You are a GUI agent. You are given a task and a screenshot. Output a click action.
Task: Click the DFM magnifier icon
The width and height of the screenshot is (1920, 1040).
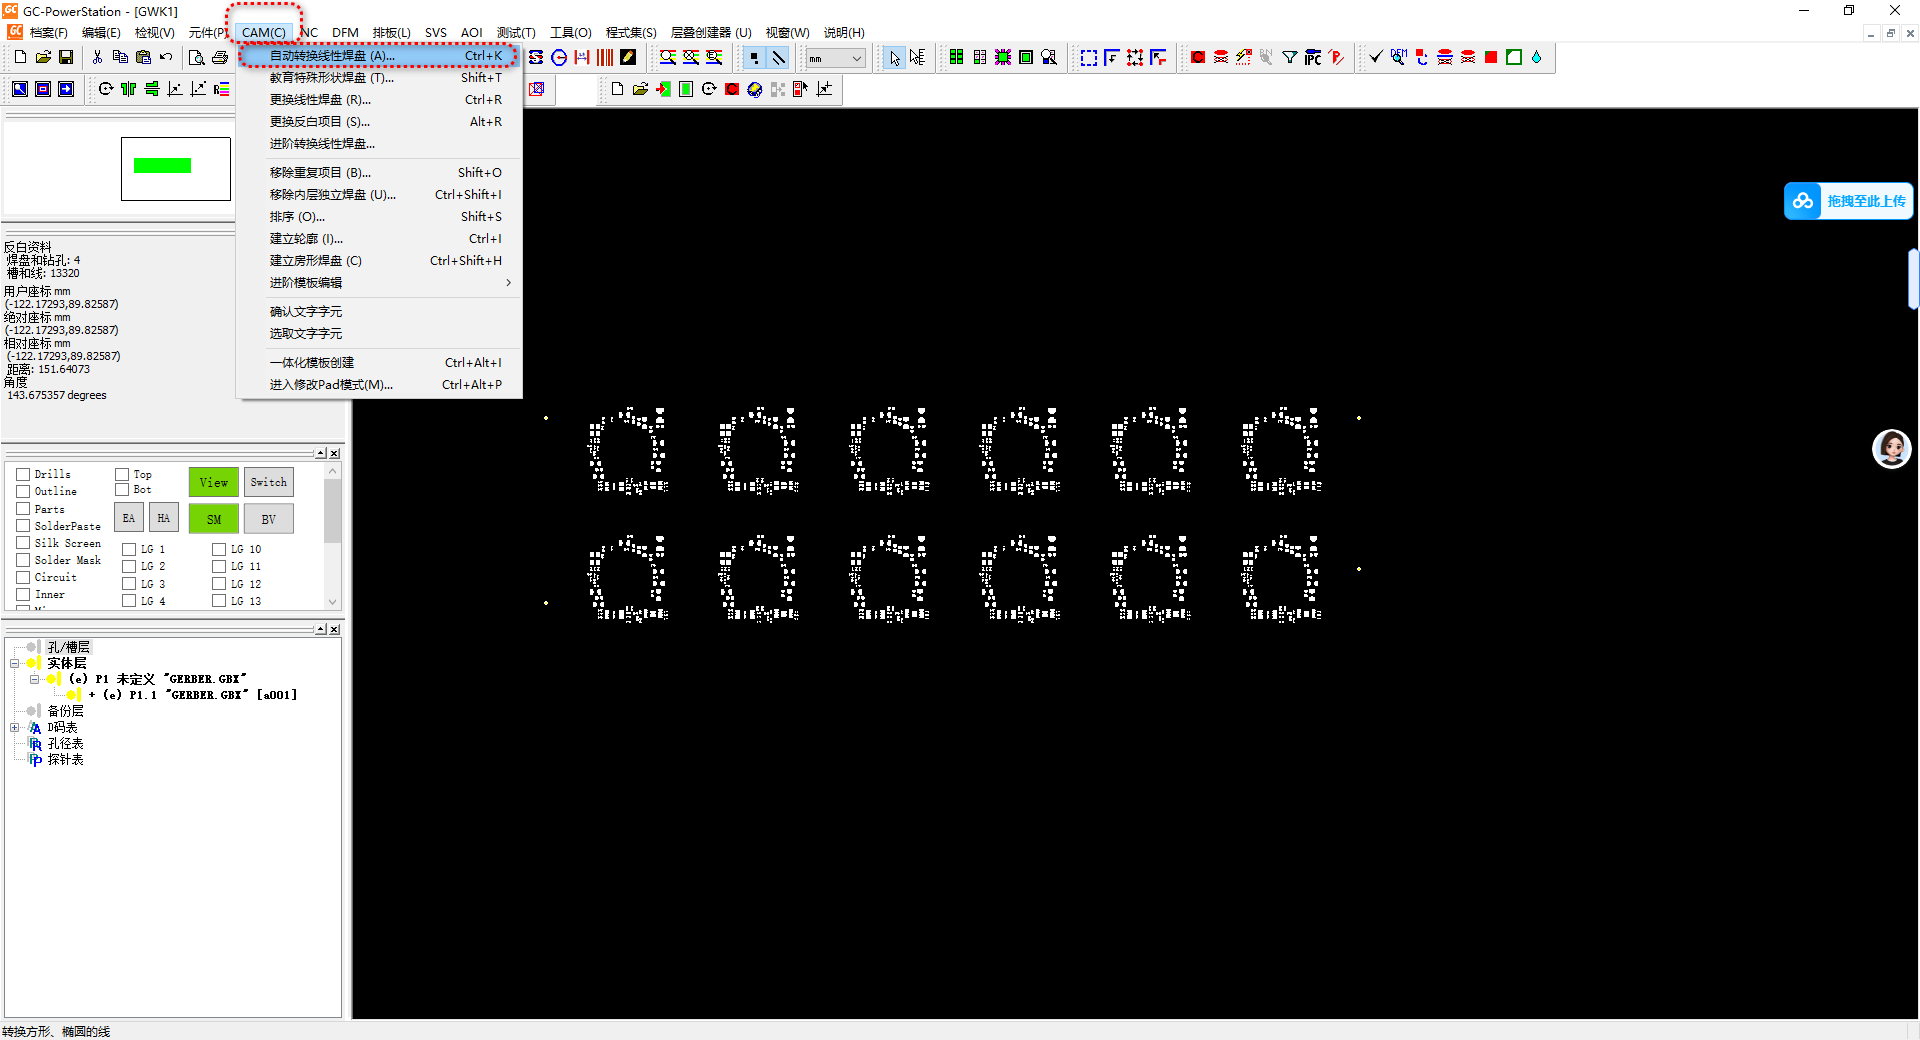coord(1399,58)
